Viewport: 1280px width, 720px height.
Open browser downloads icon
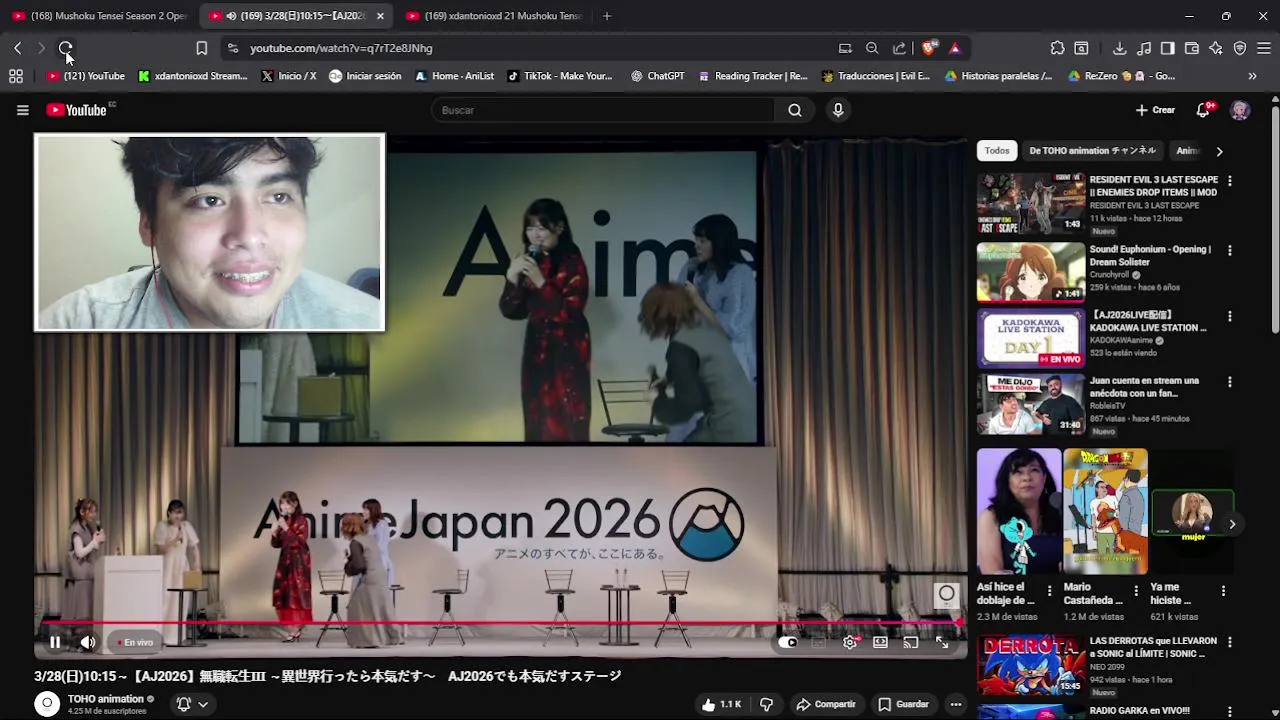pyautogui.click(x=1119, y=48)
